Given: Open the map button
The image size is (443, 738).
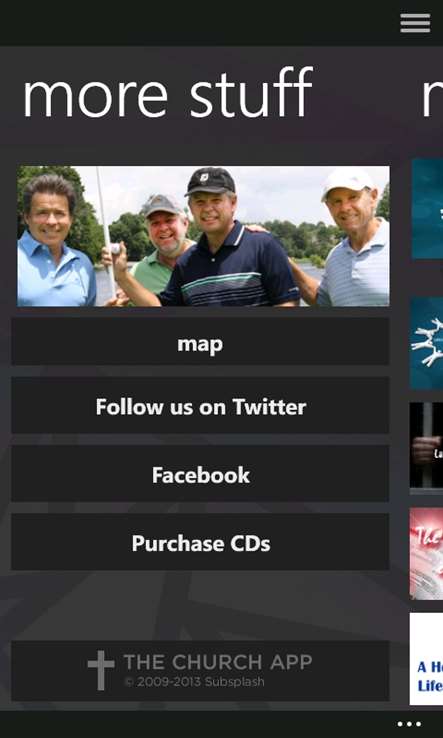Looking at the screenshot, I should click(x=200, y=341).
